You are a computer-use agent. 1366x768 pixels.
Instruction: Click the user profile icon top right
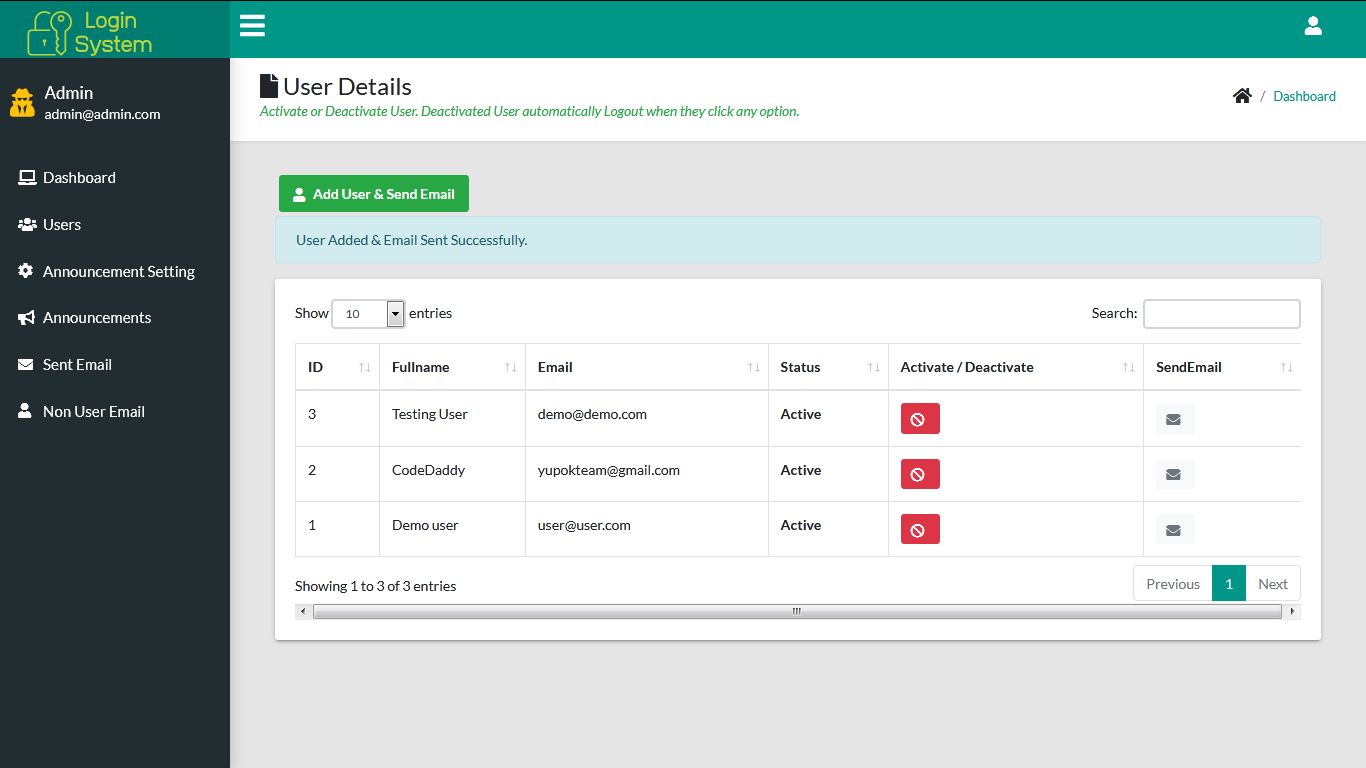[x=1313, y=26]
